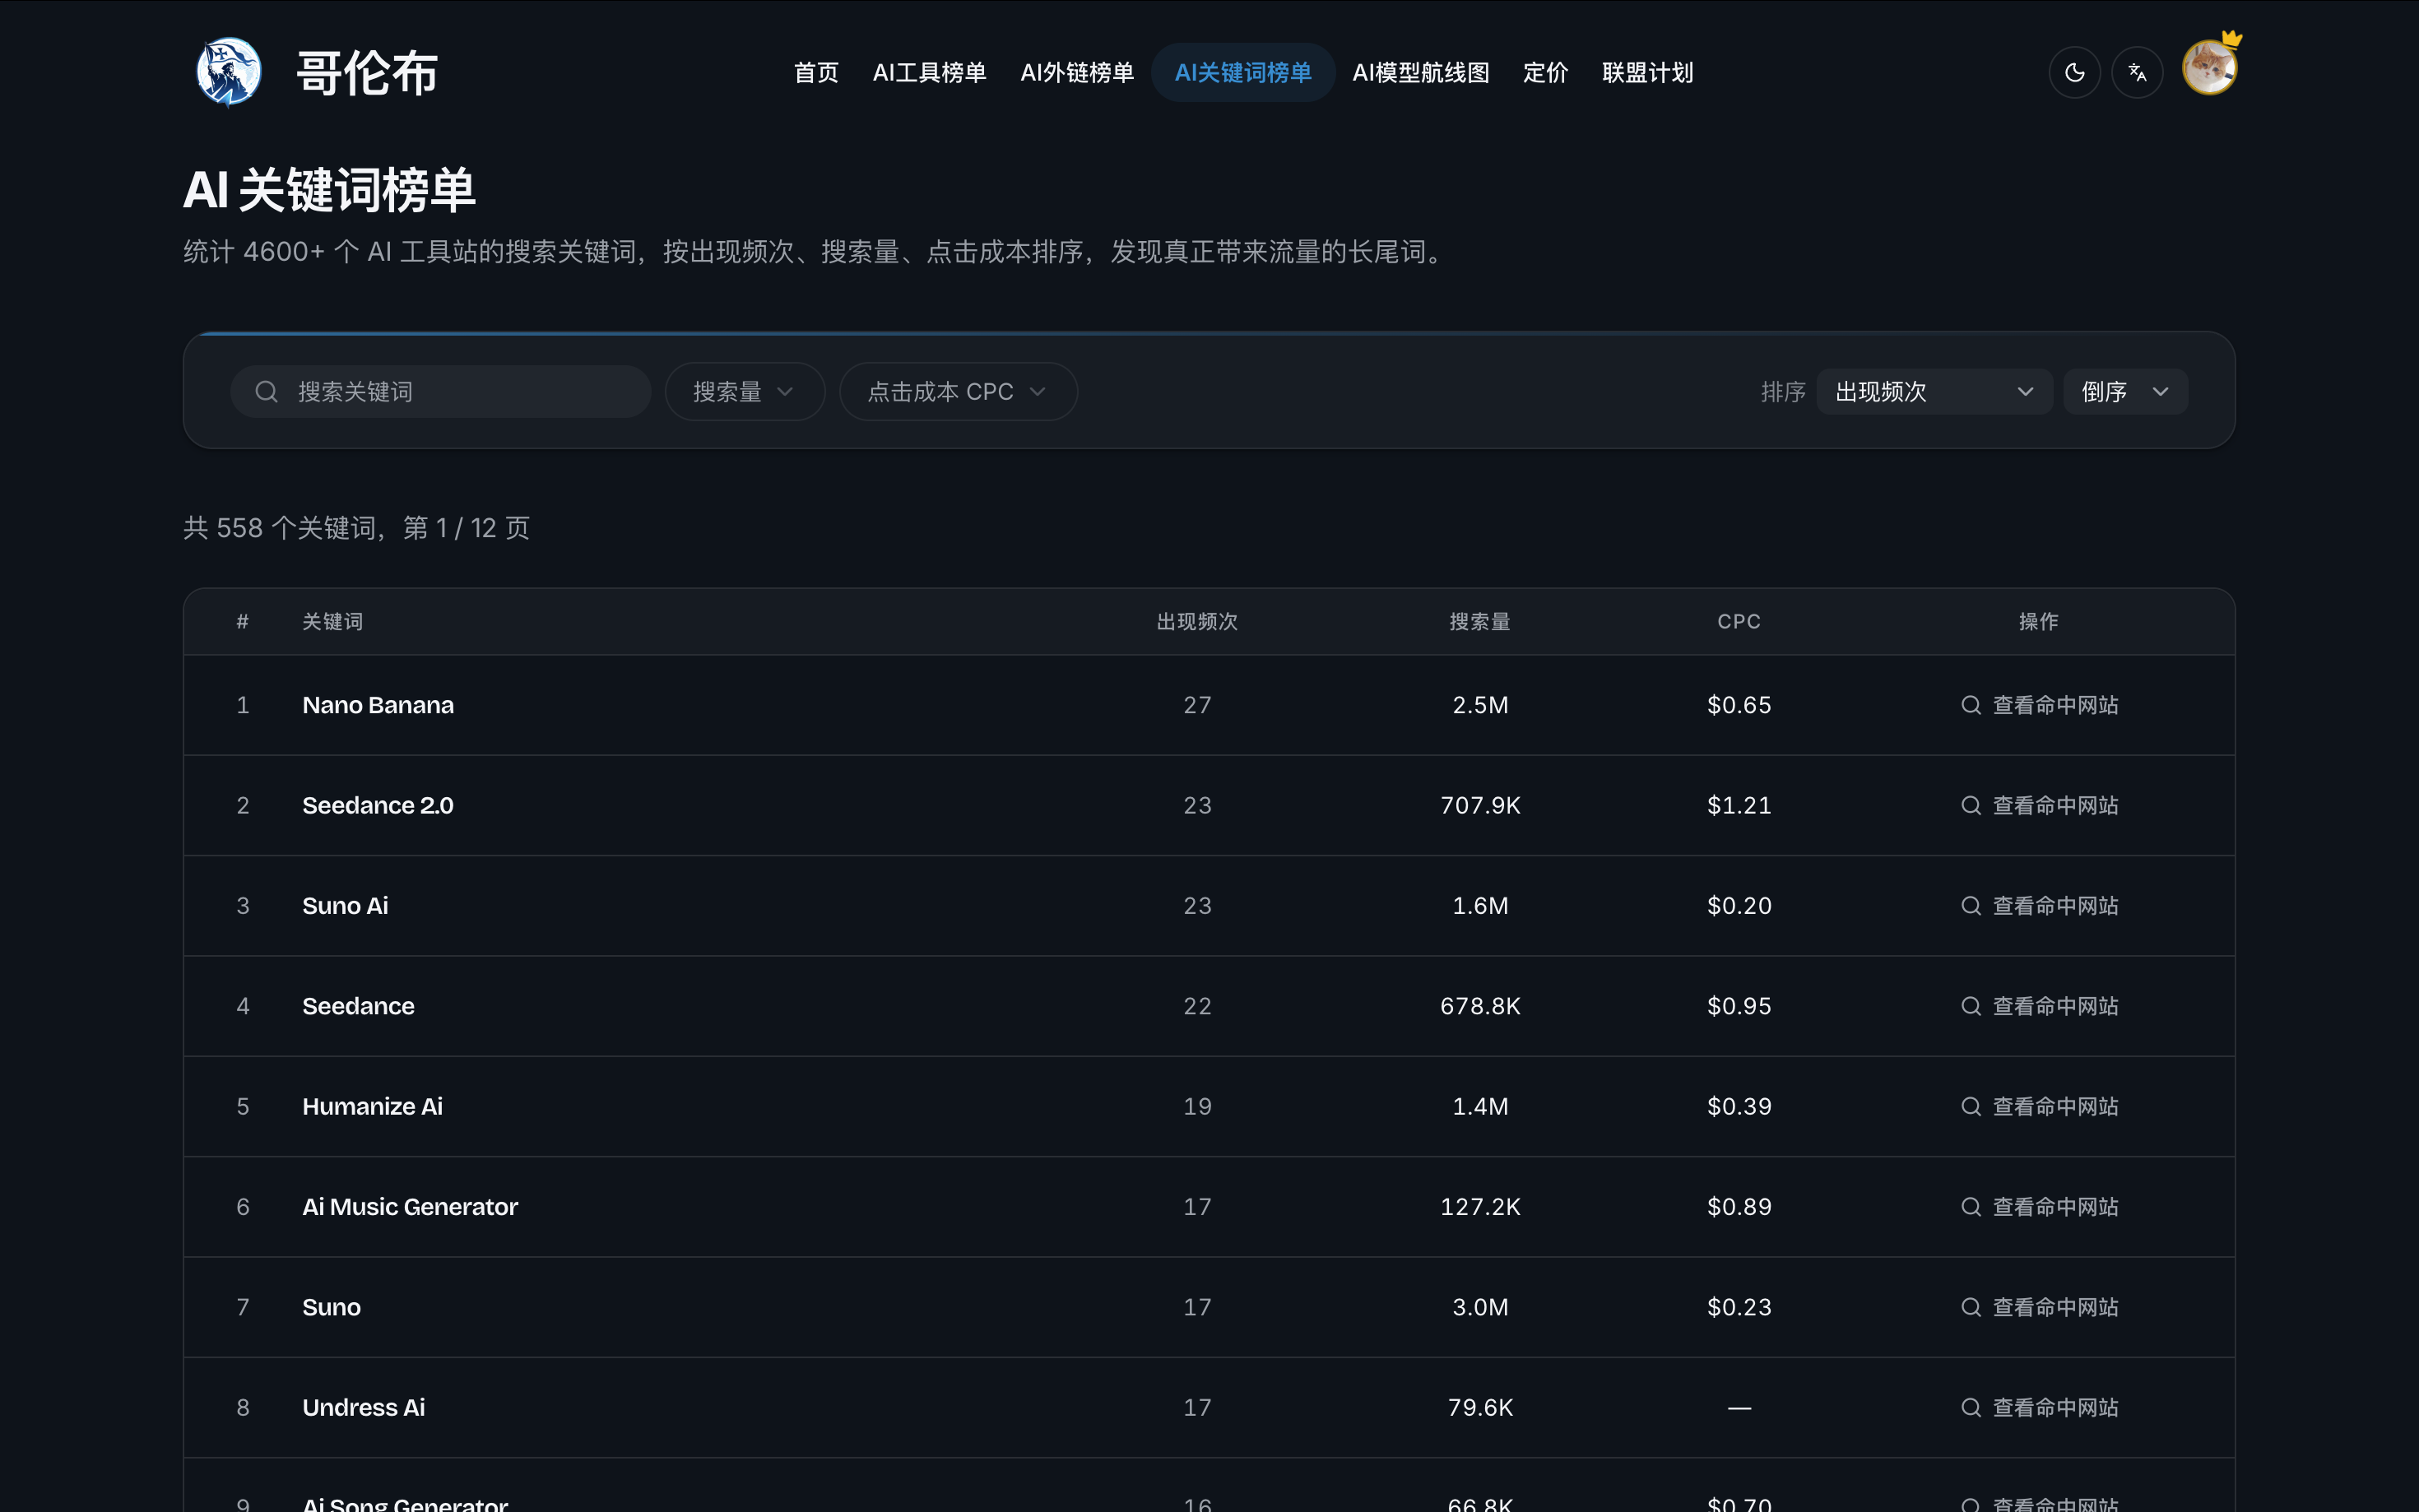The height and width of the screenshot is (1512, 2419).
Task: Click 查看命中网站 for Humanize Ai
Action: click(x=2039, y=1106)
